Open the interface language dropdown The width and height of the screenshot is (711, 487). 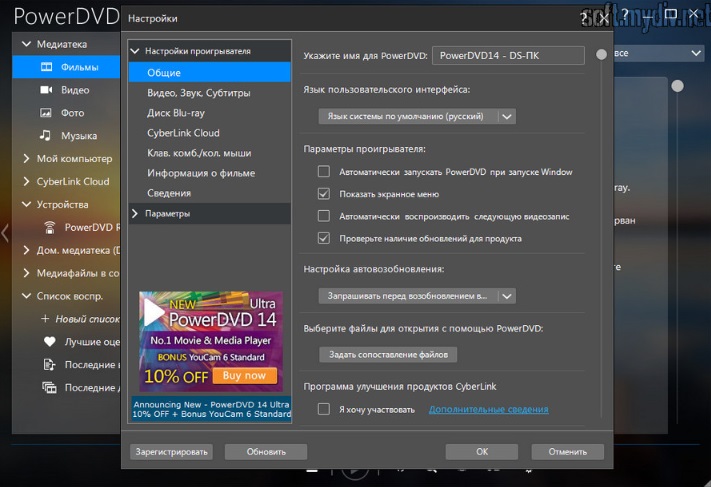(x=417, y=116)
